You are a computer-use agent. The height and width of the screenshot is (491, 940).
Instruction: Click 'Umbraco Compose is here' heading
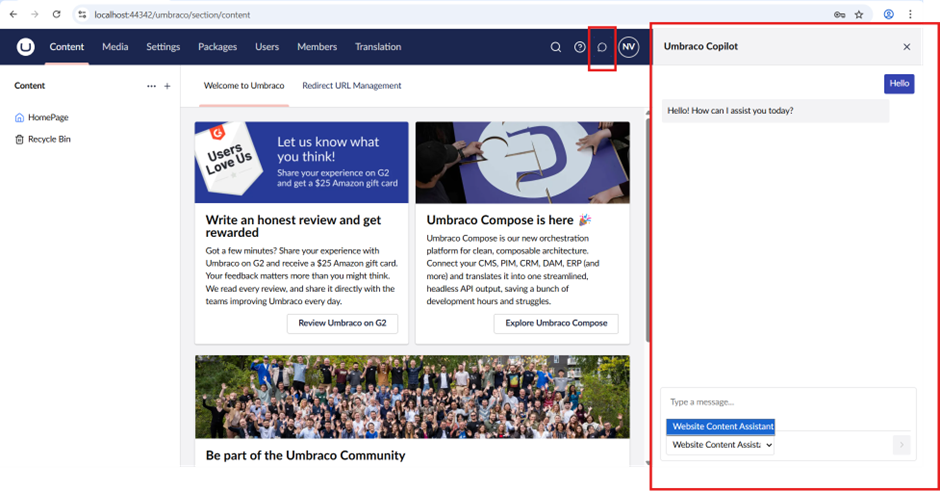[509, 220]
